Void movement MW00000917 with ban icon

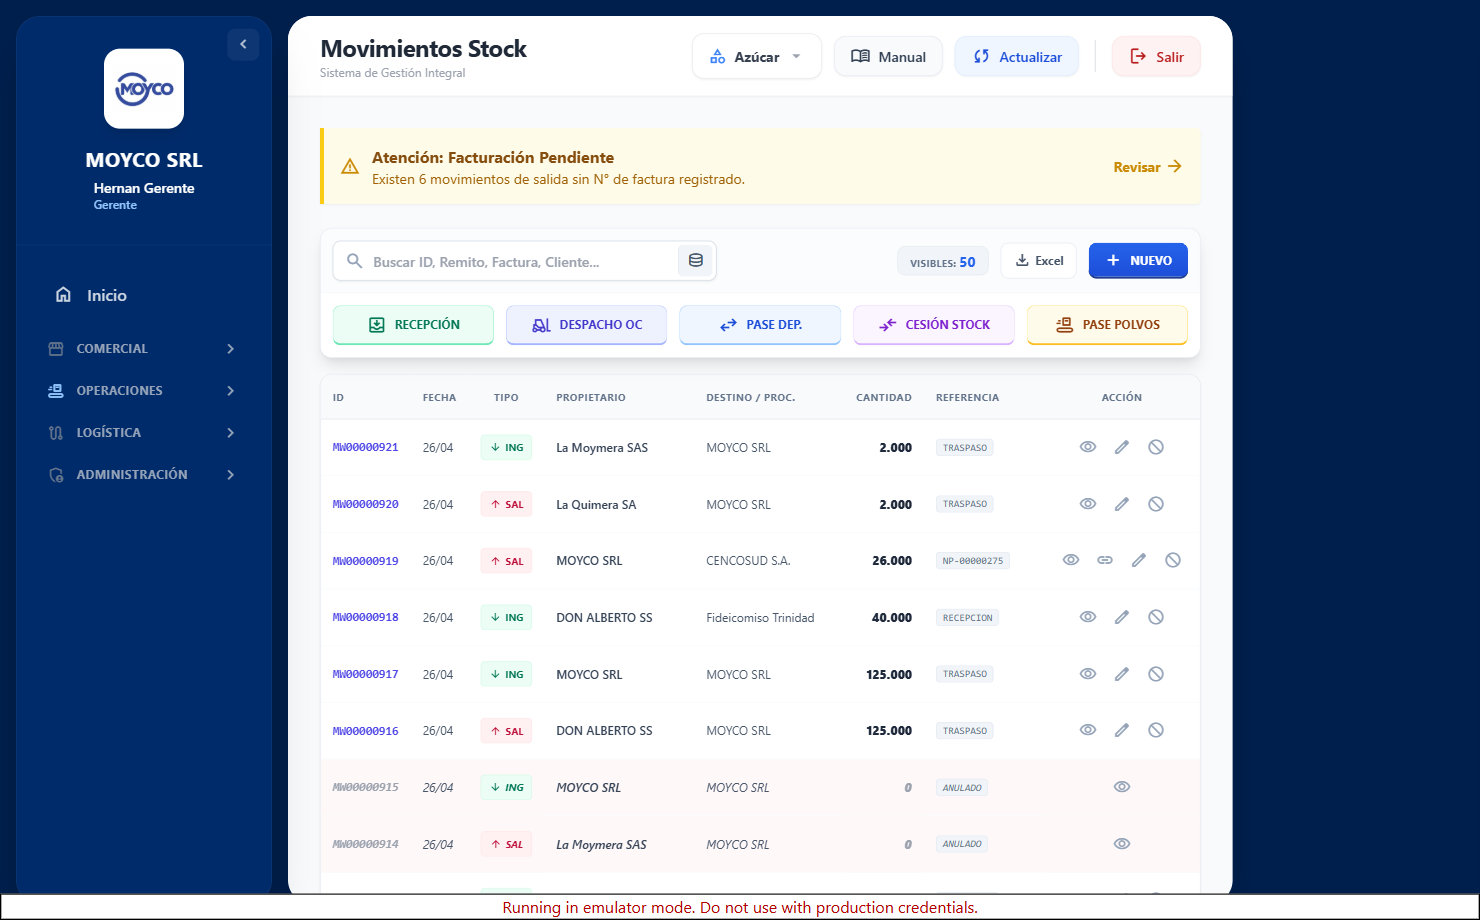1156,674
